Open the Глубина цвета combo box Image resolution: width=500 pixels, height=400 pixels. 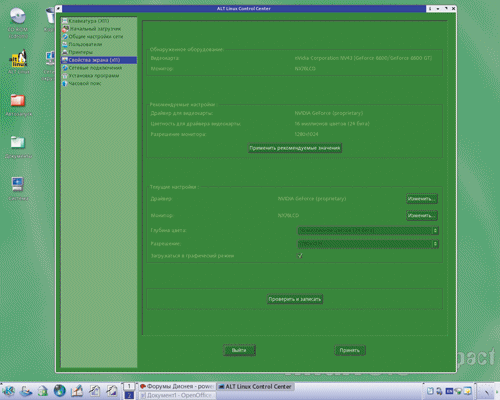368,231
